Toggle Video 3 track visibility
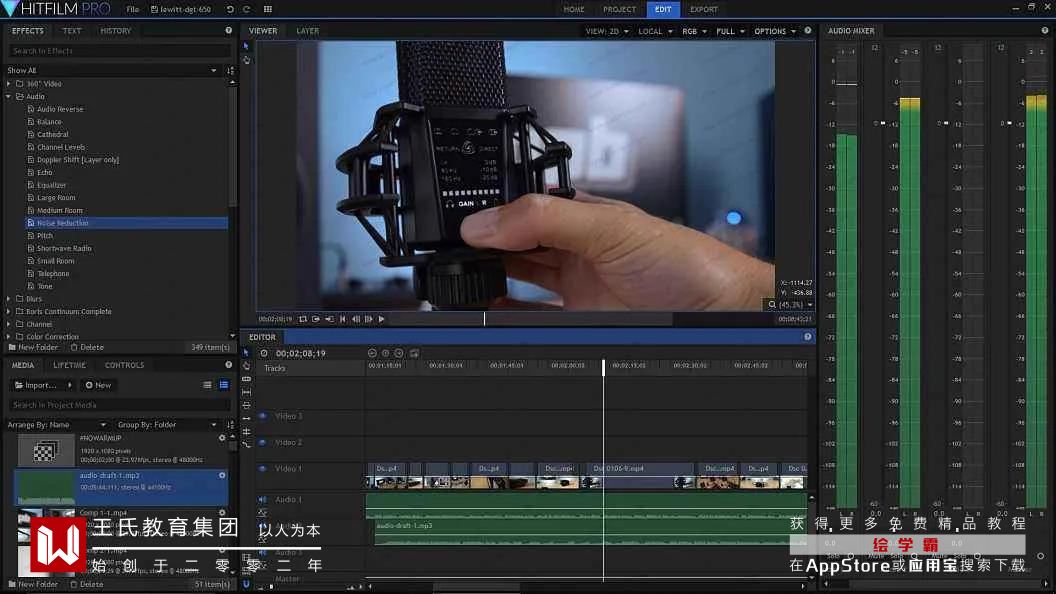This screenshot has width=1056, height=594. coord(263,416)
